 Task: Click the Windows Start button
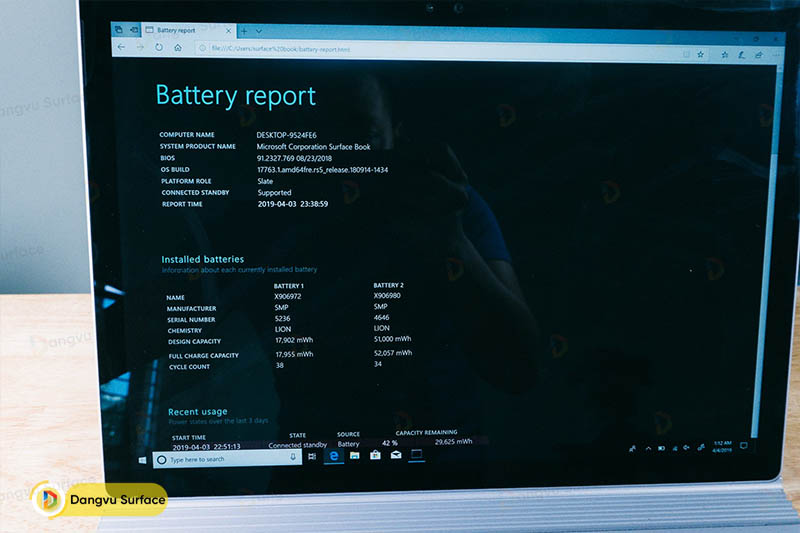pyautogui.click(x=142, y=459)
